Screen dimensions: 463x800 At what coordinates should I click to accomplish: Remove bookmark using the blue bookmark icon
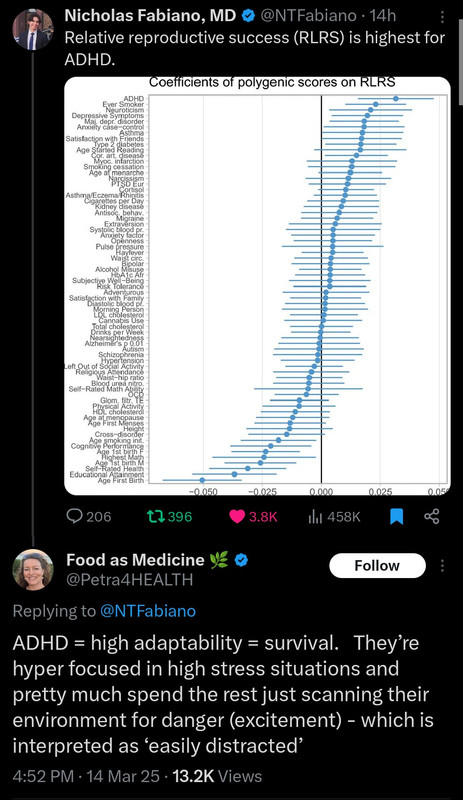(397, 517)
